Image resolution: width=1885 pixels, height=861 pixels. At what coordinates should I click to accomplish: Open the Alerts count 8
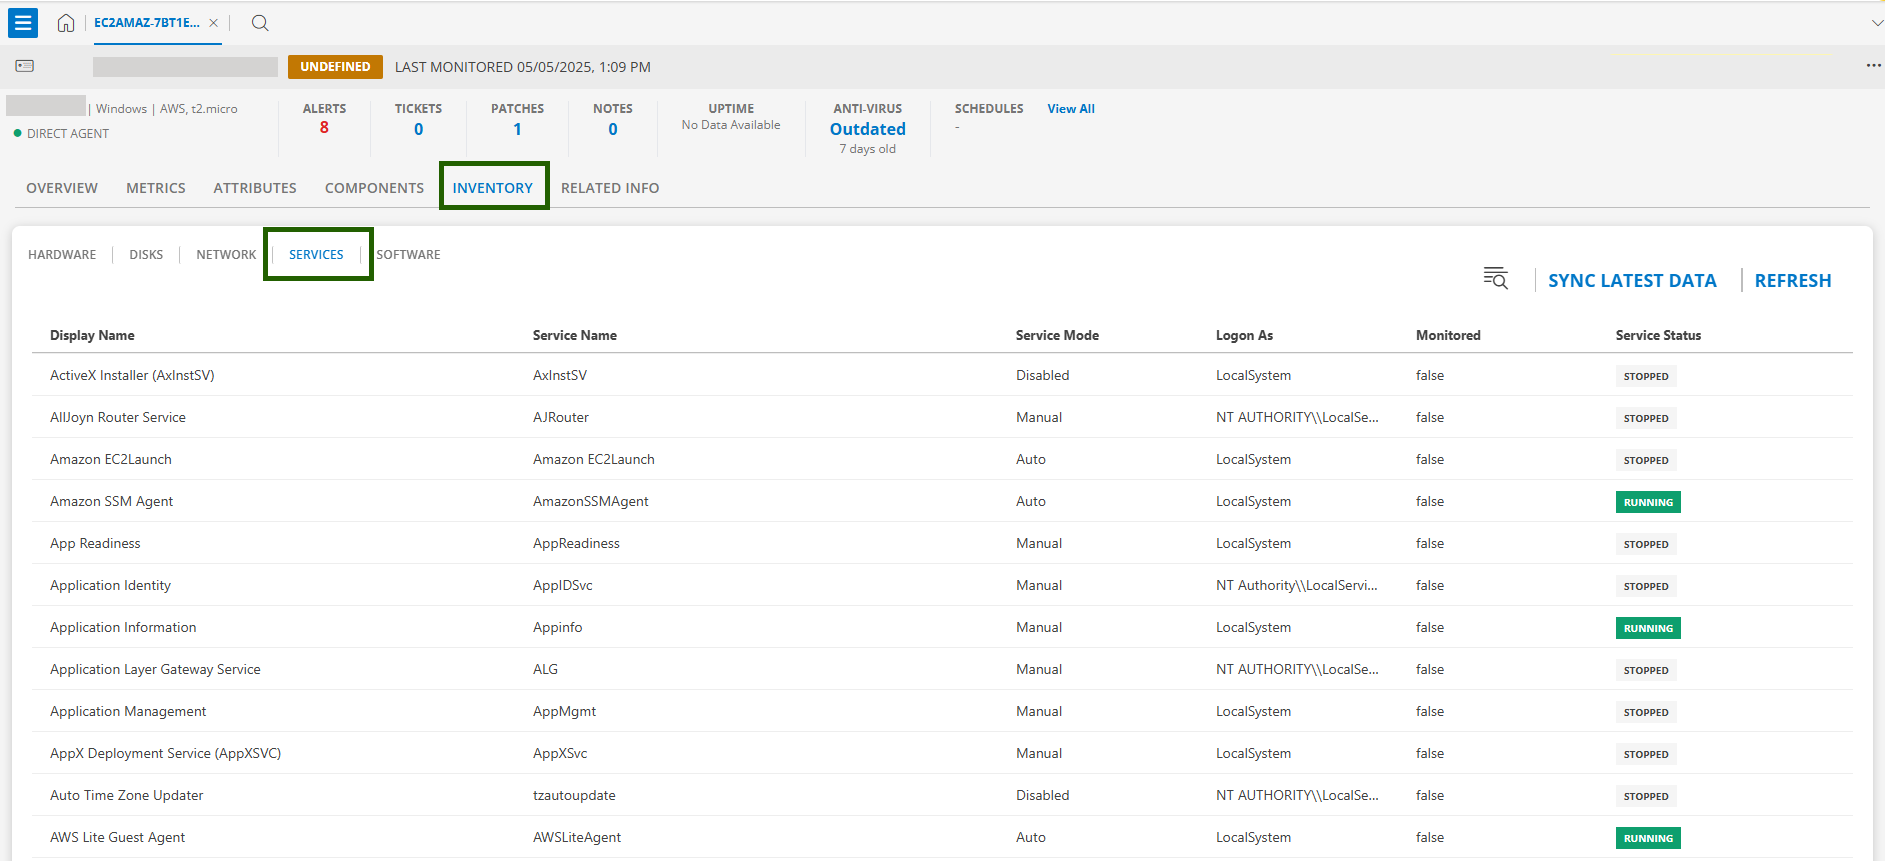click(324, 128)
